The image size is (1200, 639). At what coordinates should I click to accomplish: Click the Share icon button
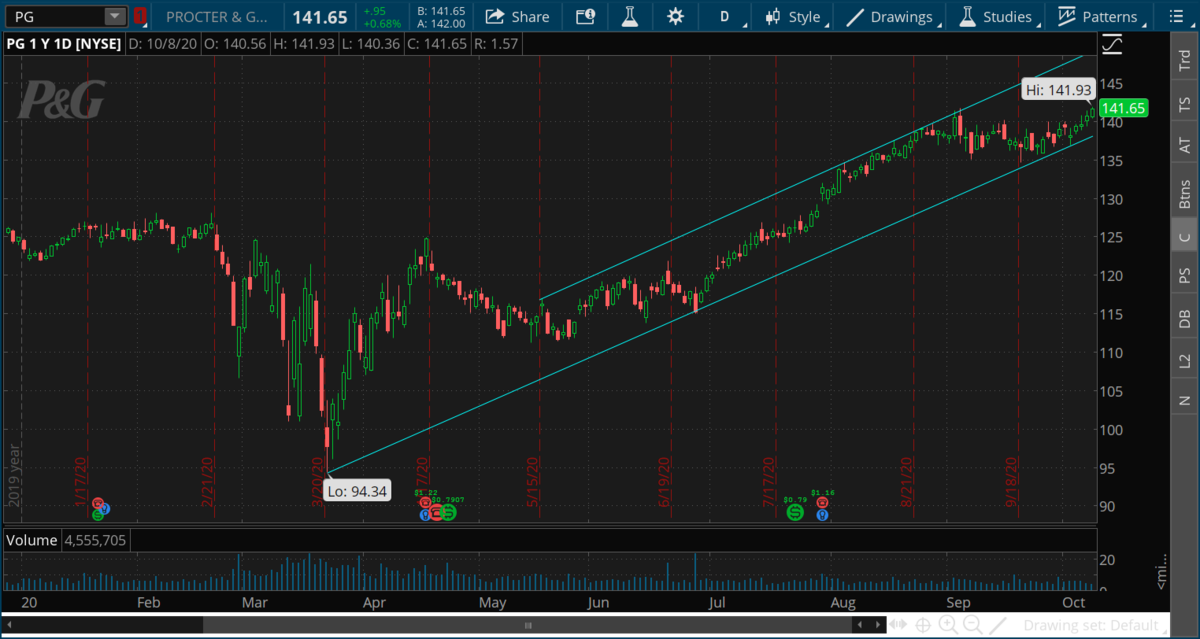[517, 16]
